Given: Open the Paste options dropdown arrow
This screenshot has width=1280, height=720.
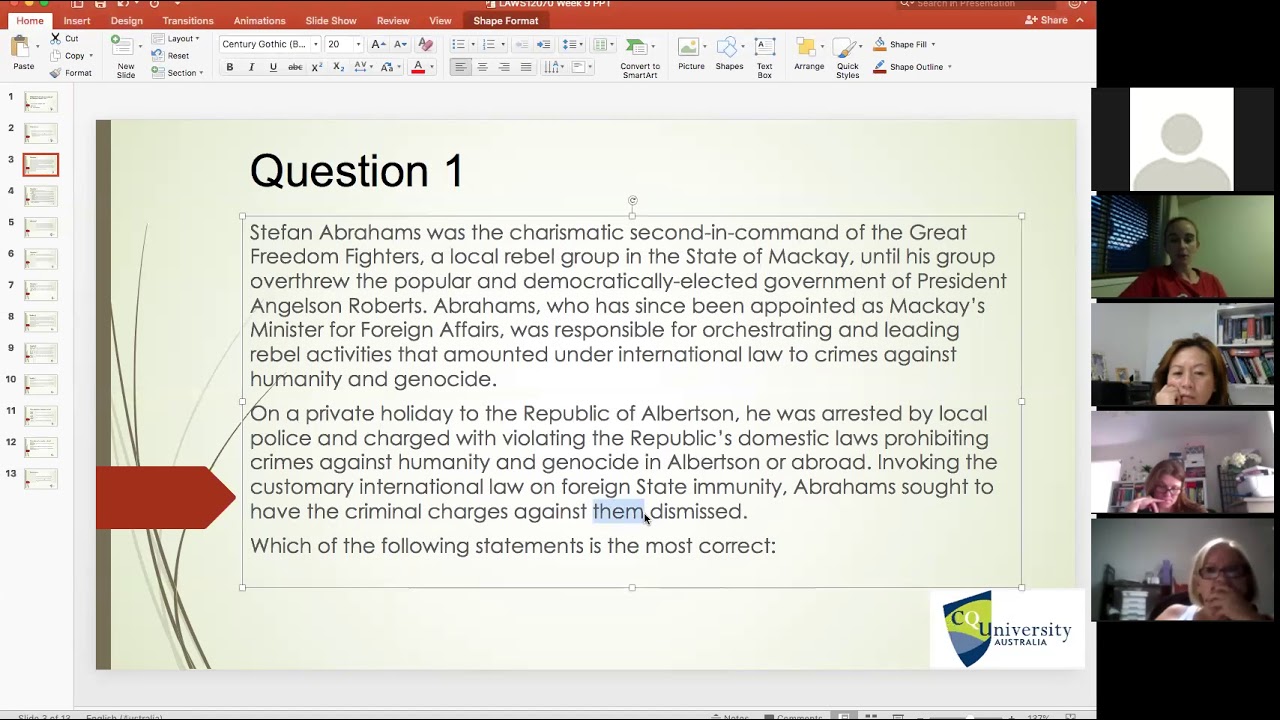Looking at the screenshot, I should tap(38, 47).
